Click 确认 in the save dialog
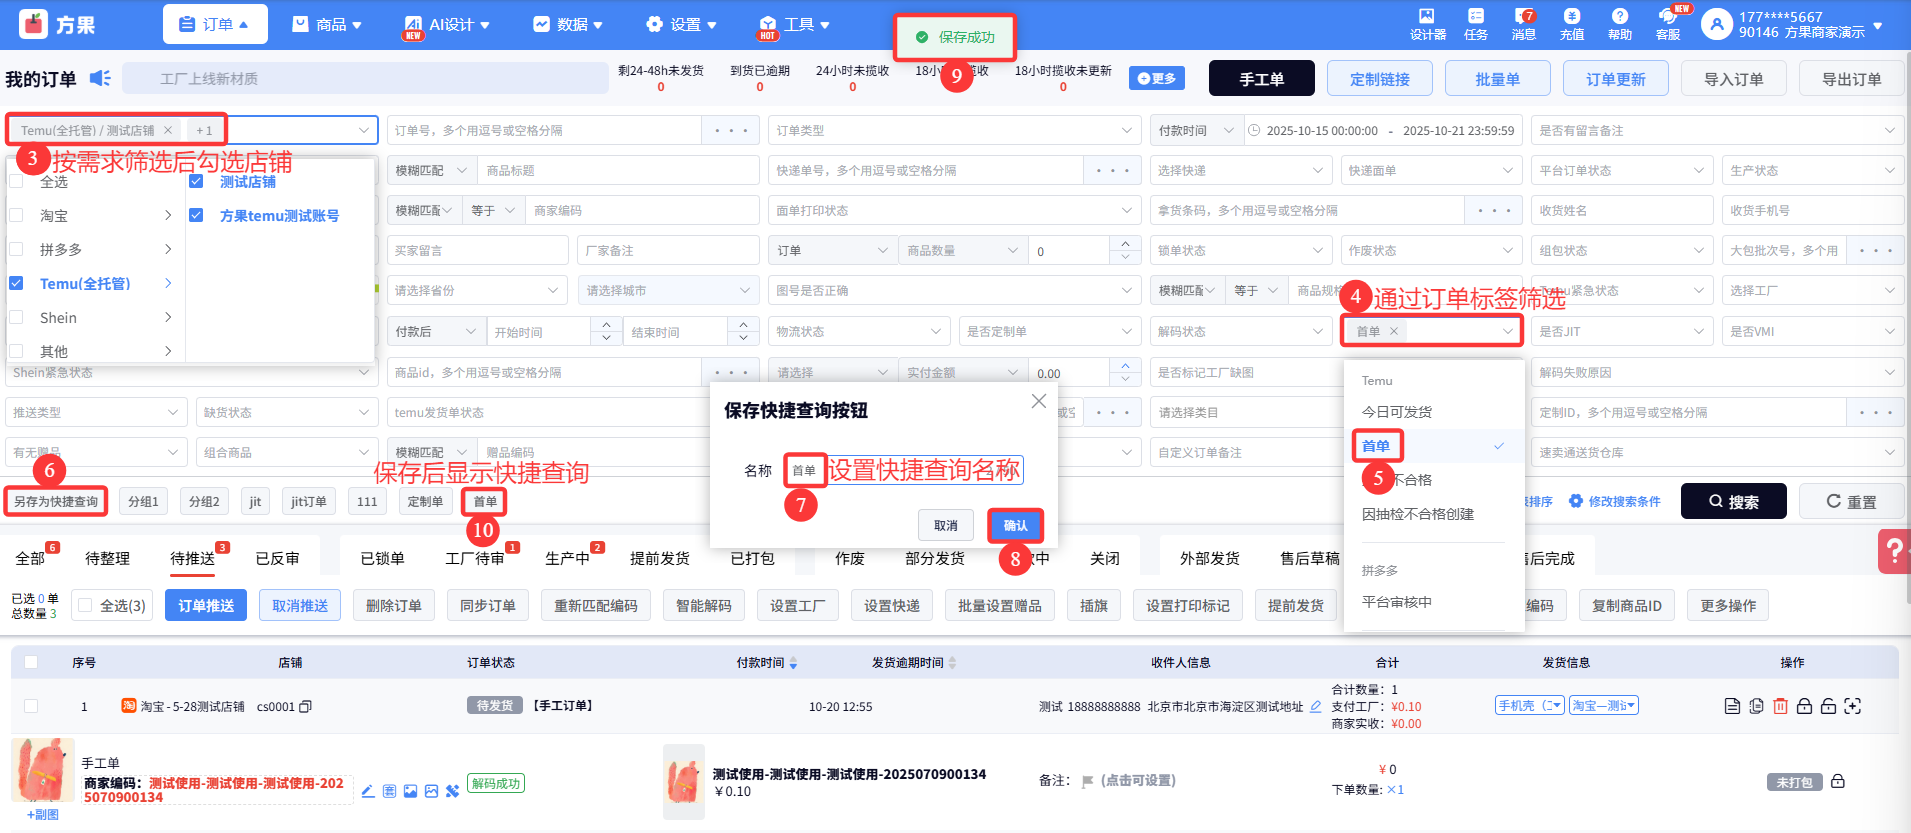Image resolution: width=1911 pixels, height=833 pixels. pyautogui.click(x=1015, y=525)
